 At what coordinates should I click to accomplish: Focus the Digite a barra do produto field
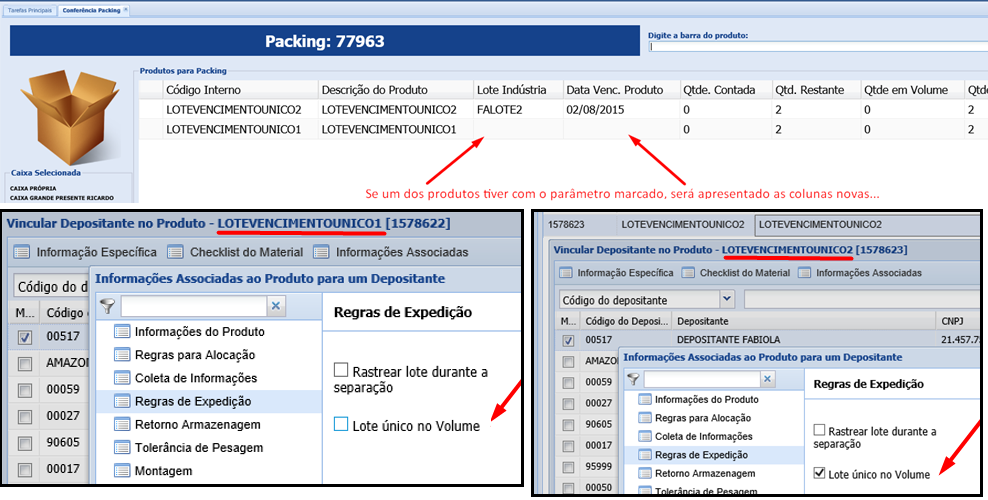tap(817, 47)
